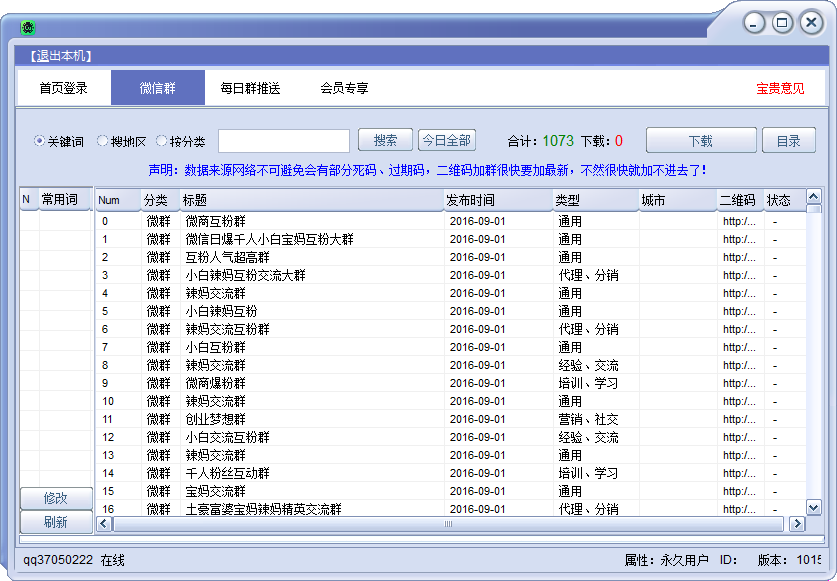Click the 刷新 refresh button

point(56,522)
